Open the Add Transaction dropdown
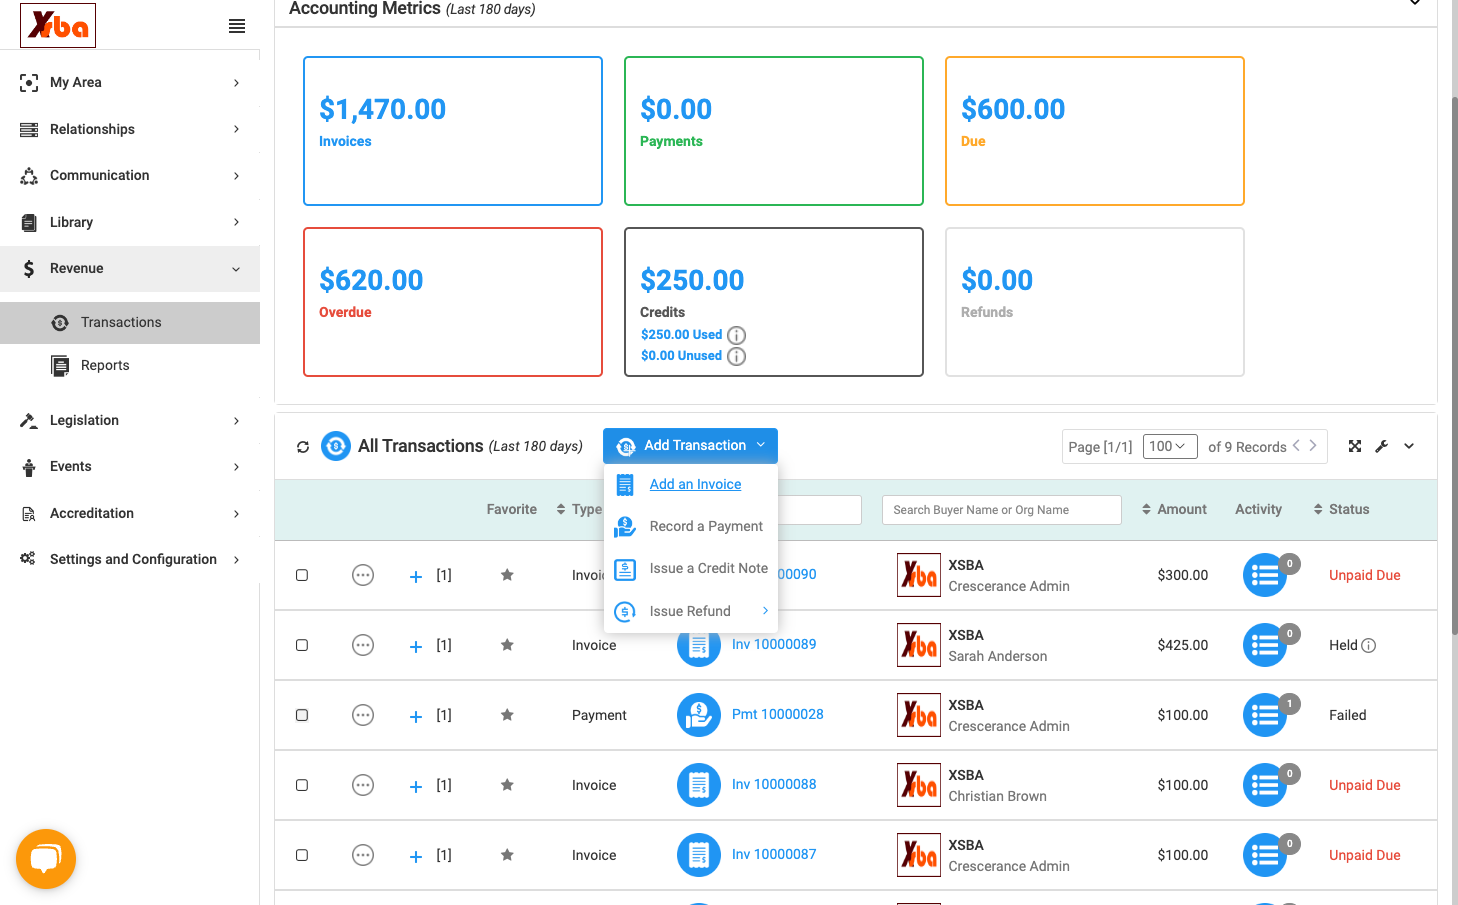 pos(690,446)
